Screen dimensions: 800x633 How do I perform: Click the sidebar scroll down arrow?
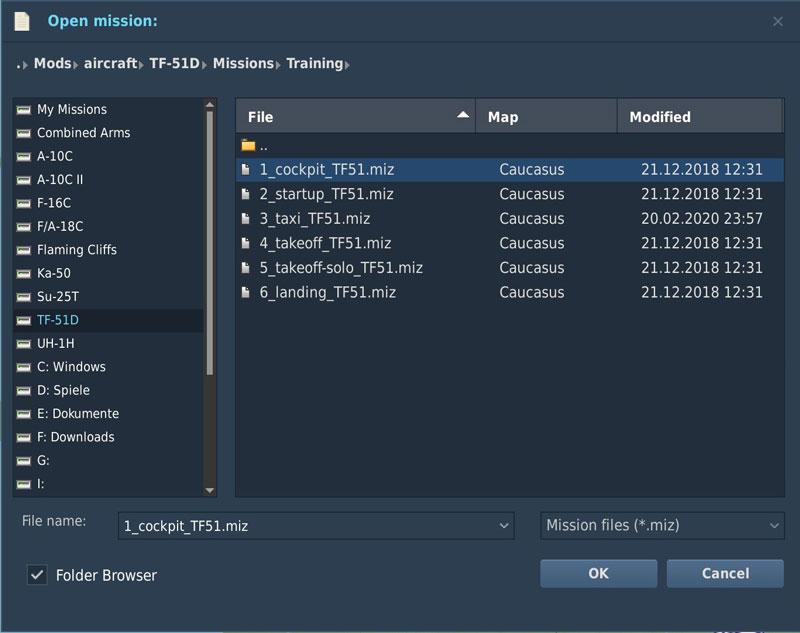pyautogui.click(x=210, y=490)
